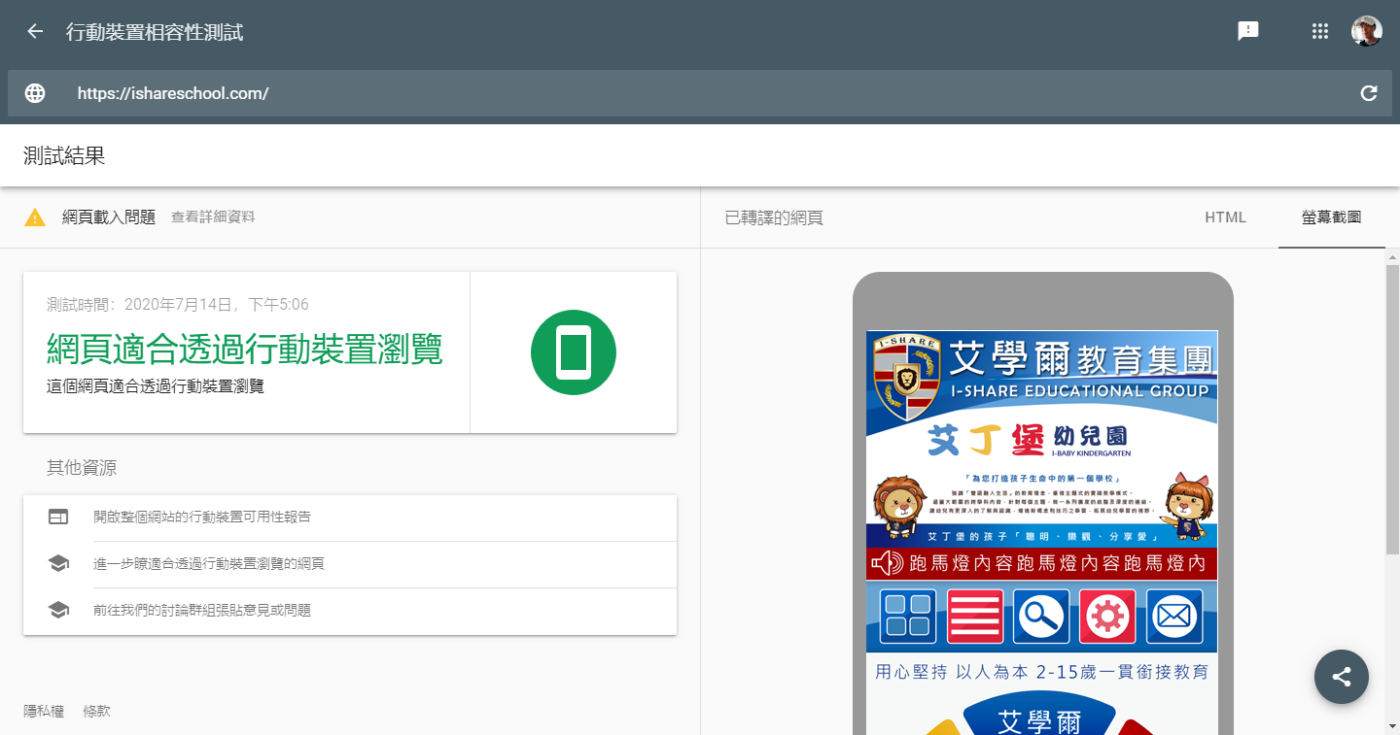The width and height of the screenshot is (1400, 735).
Task: Open 查看詳細資料 link
Action: click(x=213, y=217)
